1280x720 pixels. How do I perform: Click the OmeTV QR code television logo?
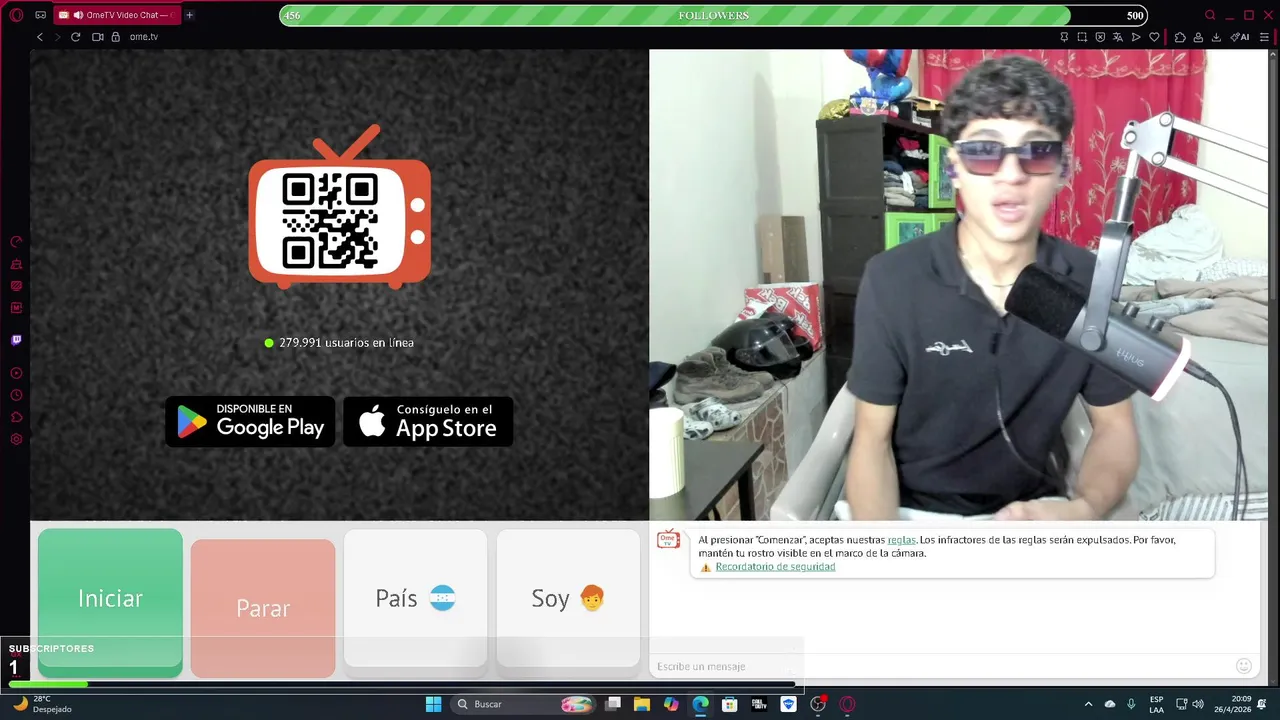(340, 207)
